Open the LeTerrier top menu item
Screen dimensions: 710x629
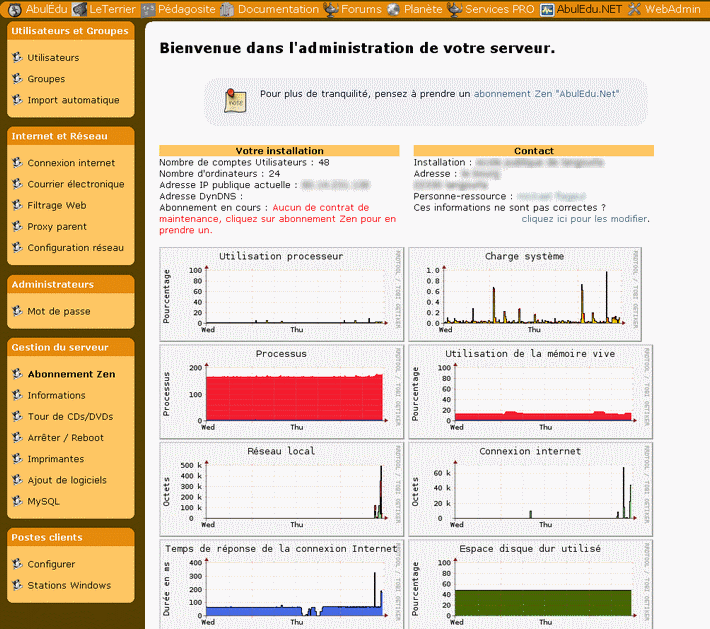point(112,9)
